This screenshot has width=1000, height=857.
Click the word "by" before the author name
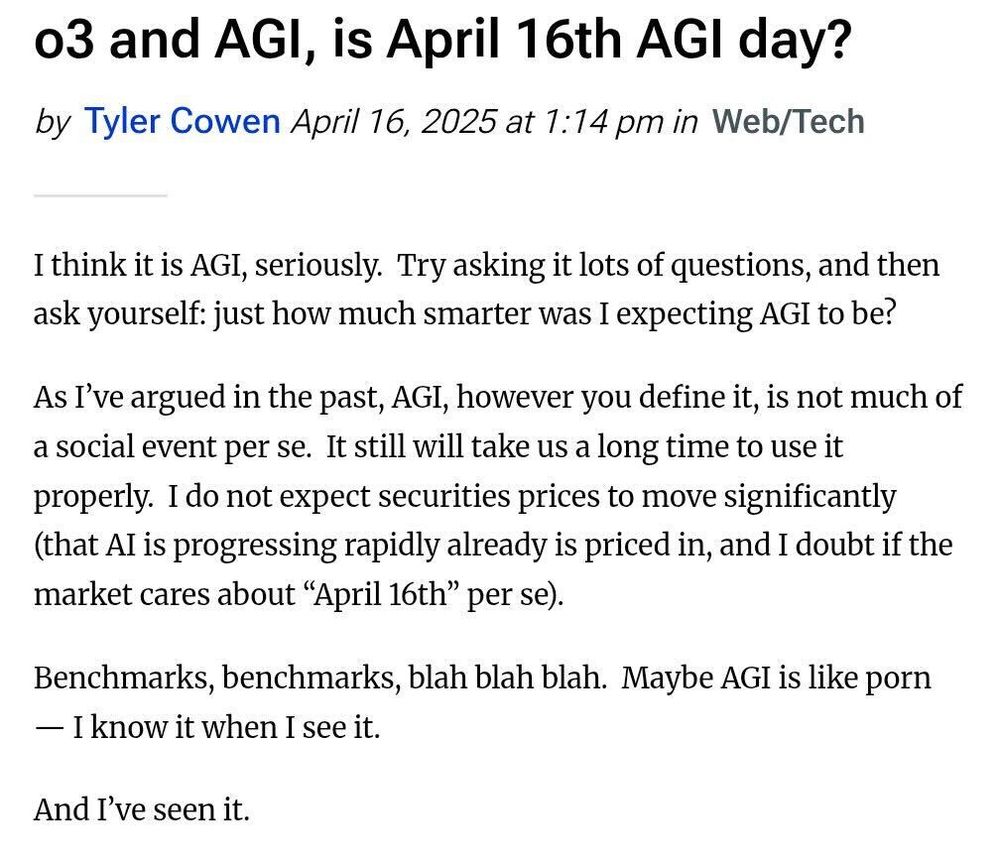point(53,122)
